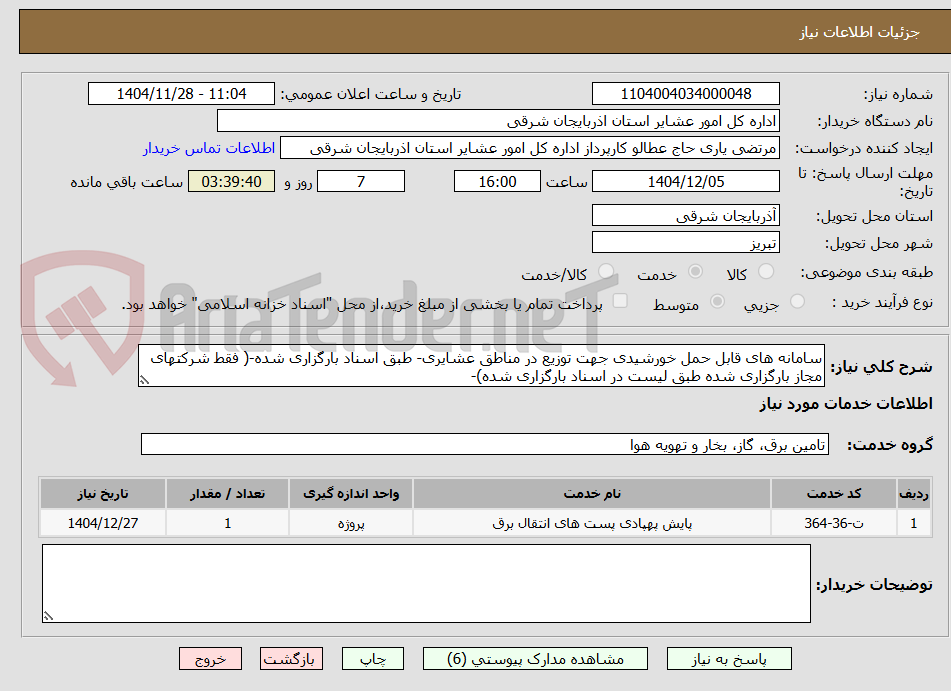
Task: Click the توضیحات خریدار text area
Action: [426, 584]
